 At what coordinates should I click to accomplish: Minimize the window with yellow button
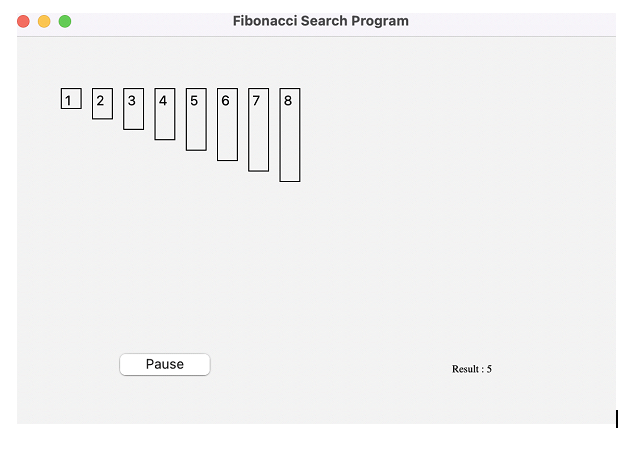coord(44,21)
